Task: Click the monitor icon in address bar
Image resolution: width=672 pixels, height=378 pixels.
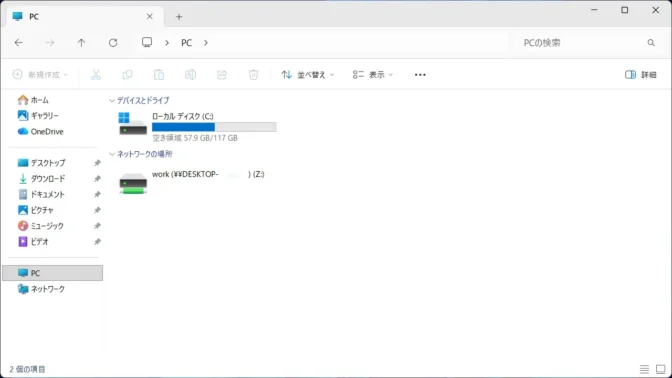Action: pos(147,42)
